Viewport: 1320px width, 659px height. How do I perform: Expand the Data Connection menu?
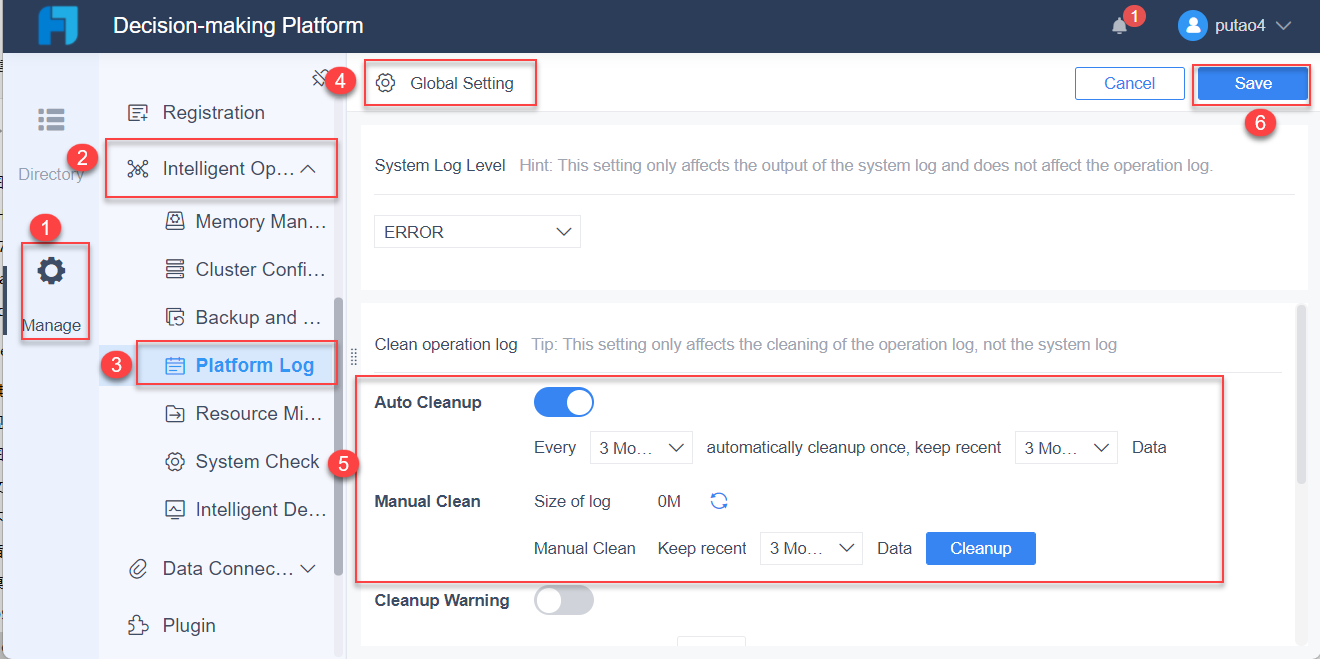point(308,569)
